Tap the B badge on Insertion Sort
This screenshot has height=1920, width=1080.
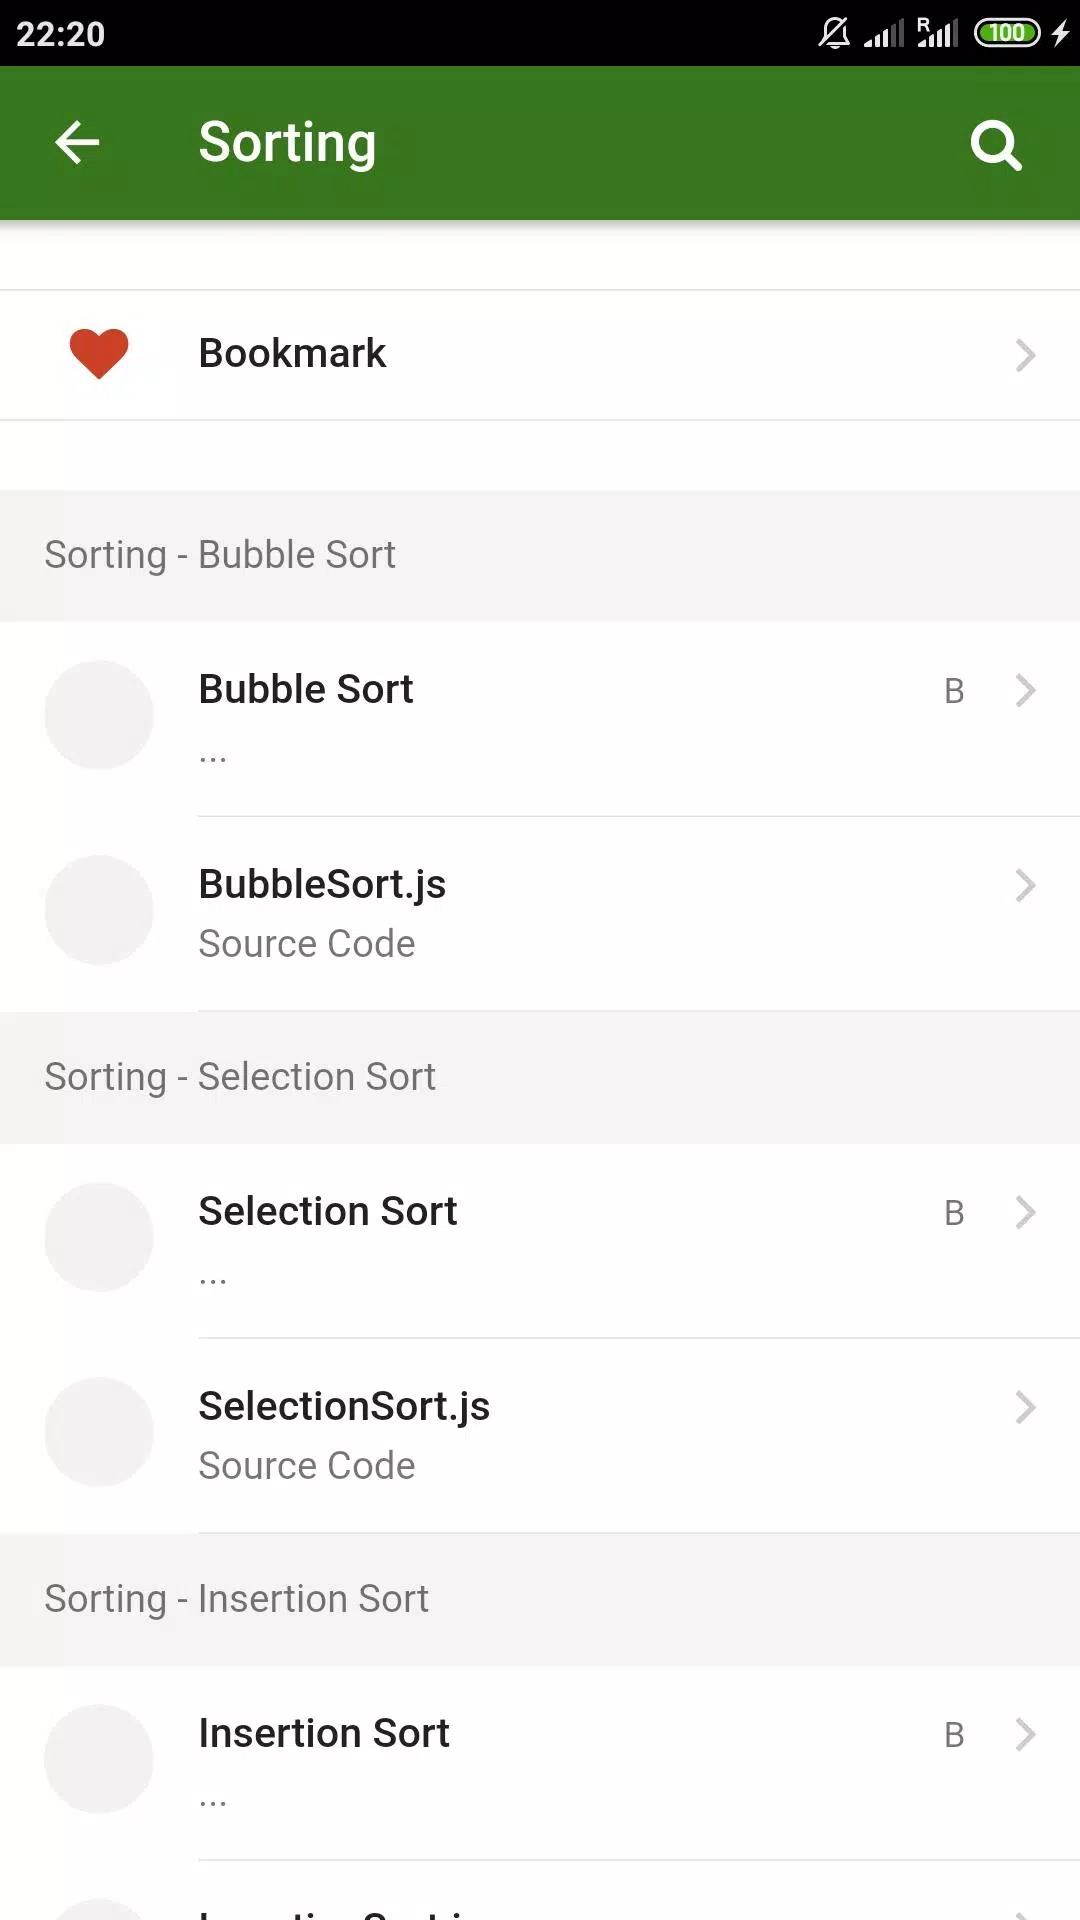tap(954, 1735)
